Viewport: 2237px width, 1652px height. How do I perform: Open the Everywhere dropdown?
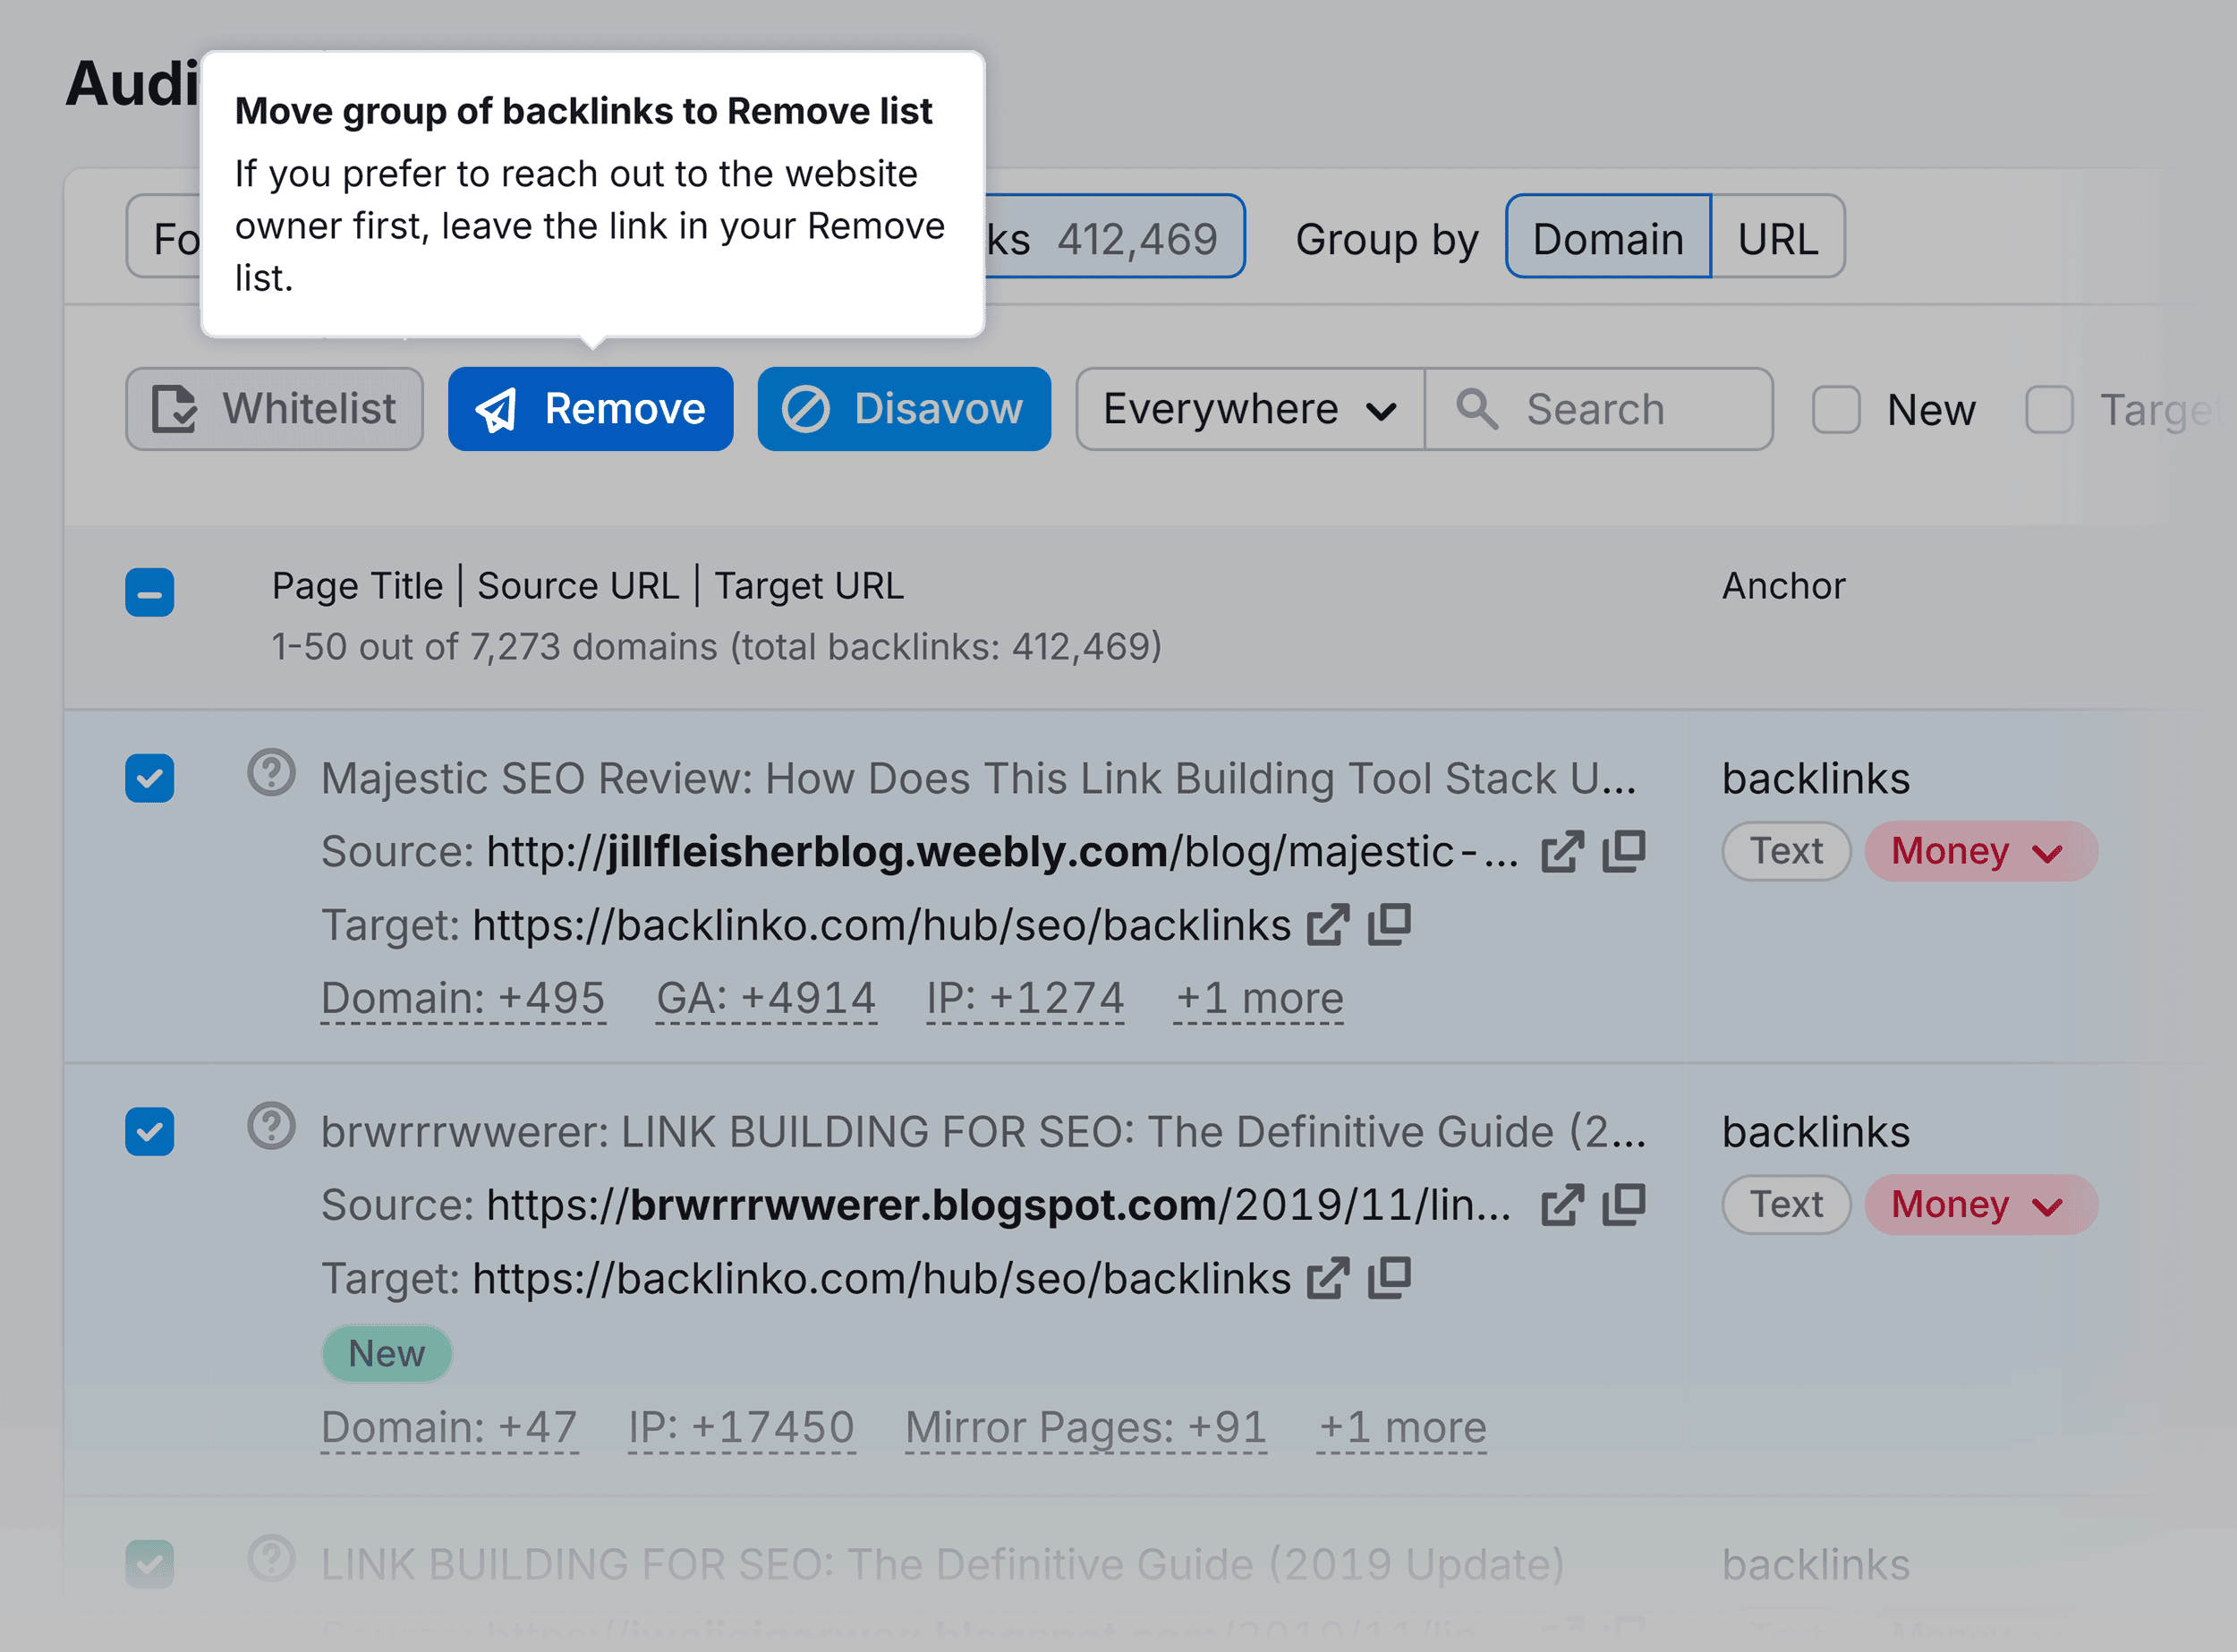(x=1248, y=409)
